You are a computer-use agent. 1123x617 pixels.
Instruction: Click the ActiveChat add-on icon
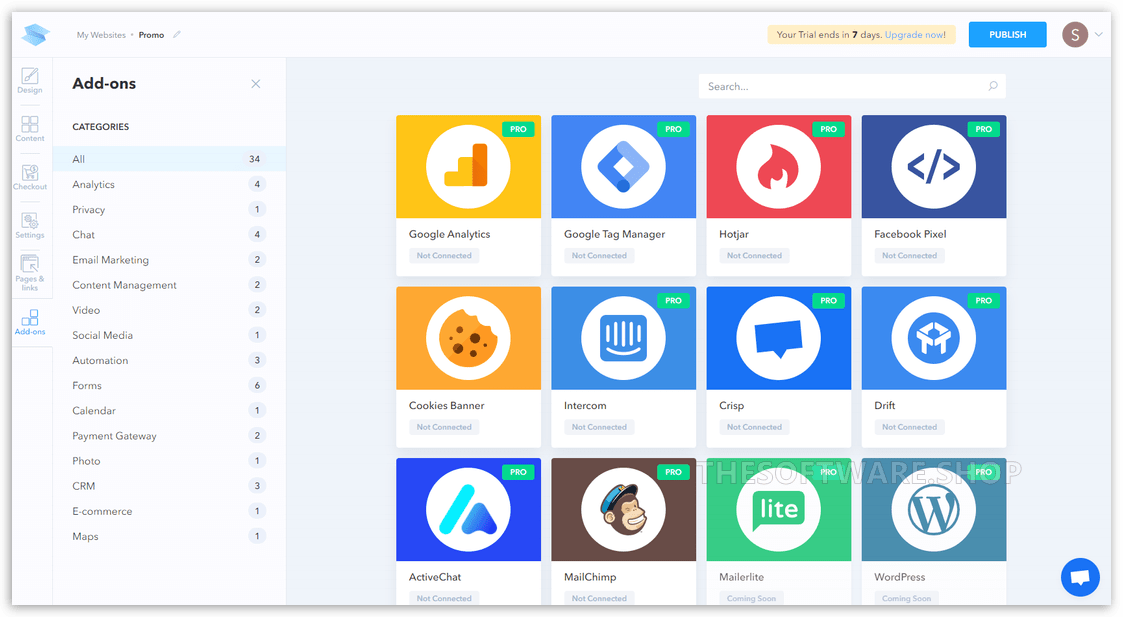[x=468, y=510]
